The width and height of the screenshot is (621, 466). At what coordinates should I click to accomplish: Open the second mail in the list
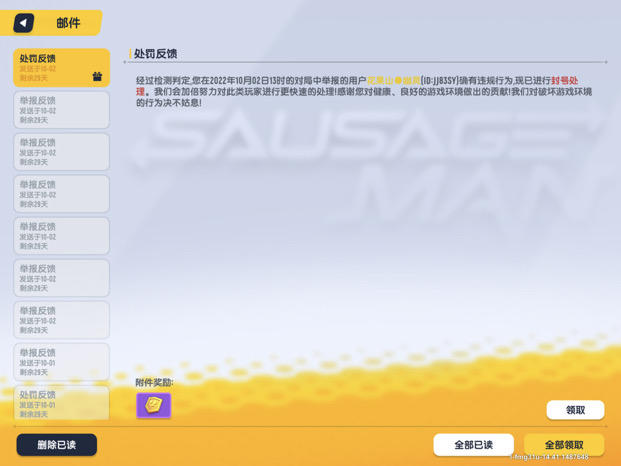click(61, 110)
